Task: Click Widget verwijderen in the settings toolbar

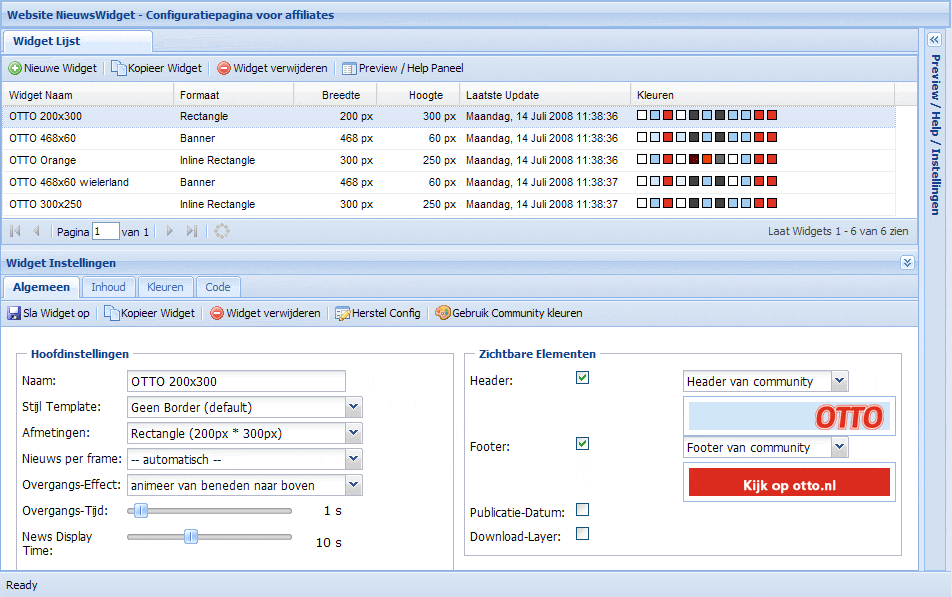Action: point(265,313)
